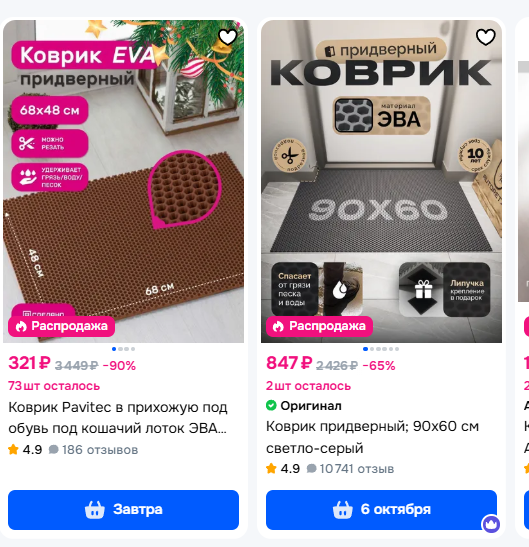Viewport: 529px width, 547px height.
Task: Open gray 90x60 doormat product image
Action: point(381,181)
